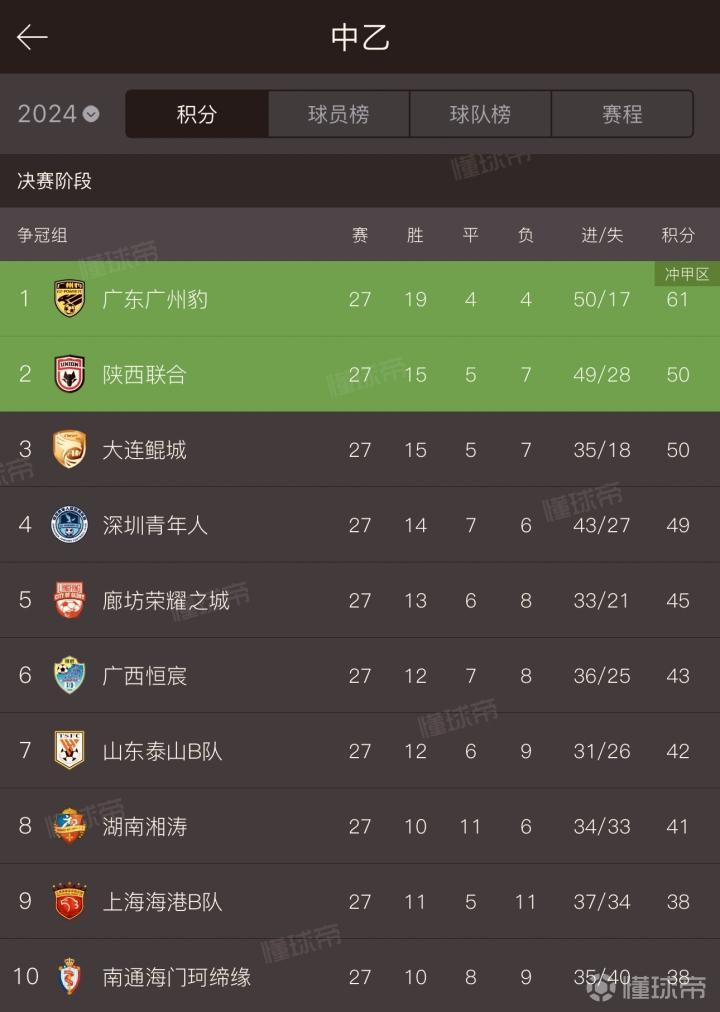Viewport: 720px width, 1012px height.
Task: Open the 2024 season dropdown
Action: pos(59,114)
